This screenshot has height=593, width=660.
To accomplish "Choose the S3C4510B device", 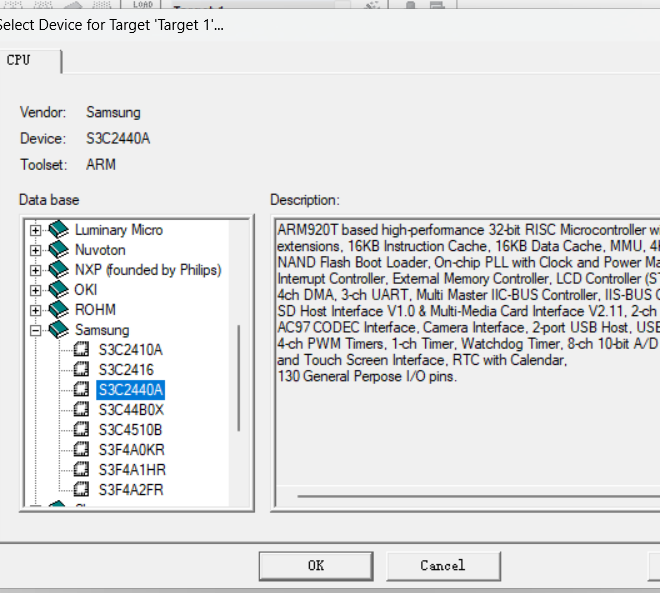I will pyautogui.click(x=130, y=430).
